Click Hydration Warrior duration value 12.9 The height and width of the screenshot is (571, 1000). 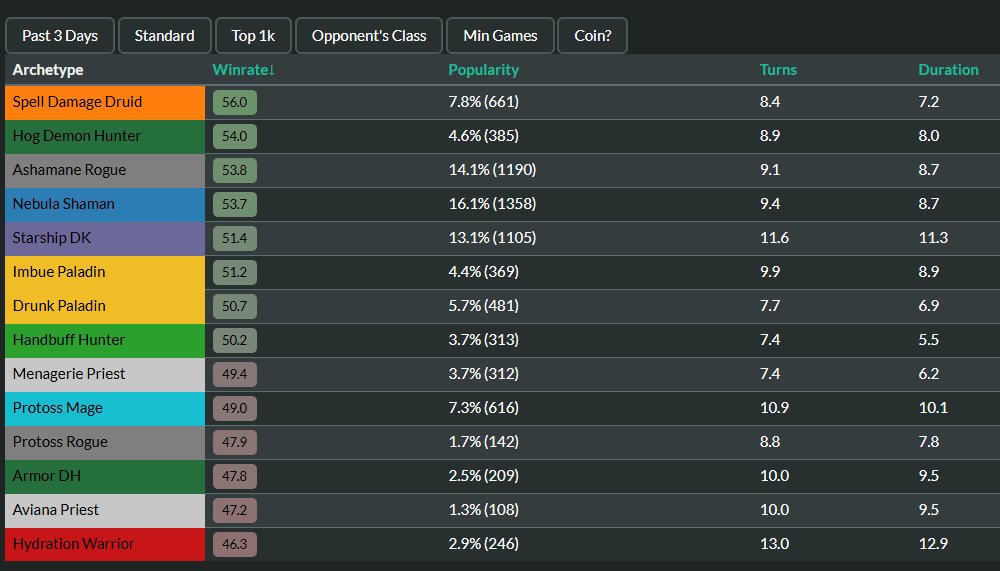coord(933,544)
